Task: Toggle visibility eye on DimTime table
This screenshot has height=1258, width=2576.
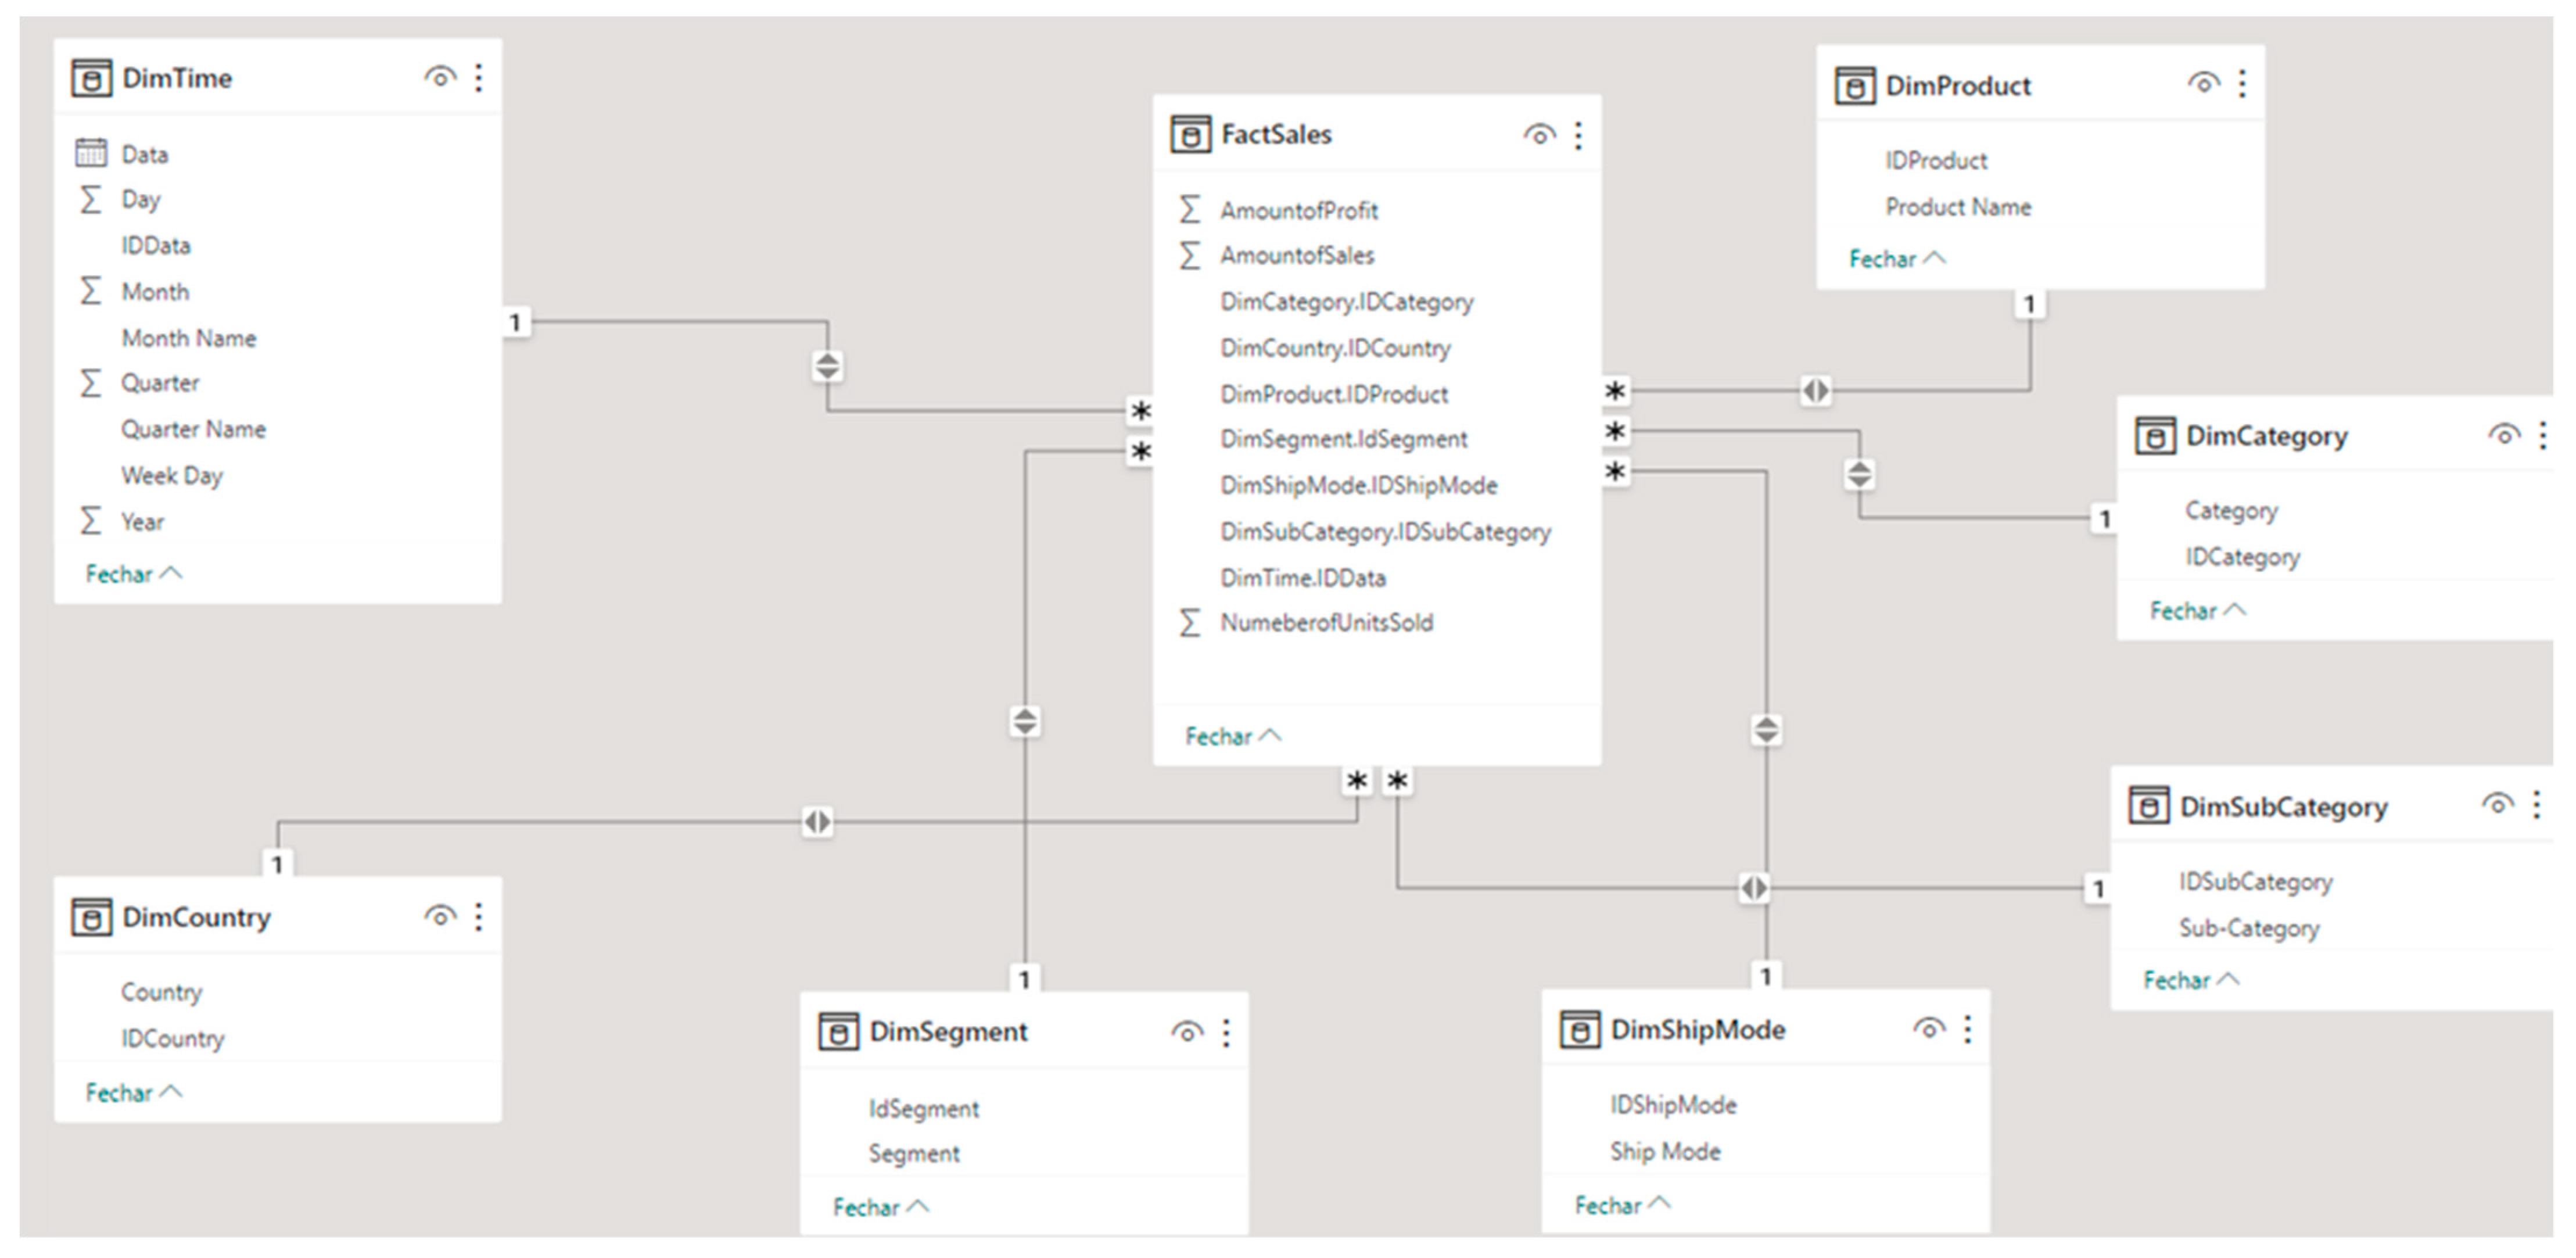Action: pos(440,77)
